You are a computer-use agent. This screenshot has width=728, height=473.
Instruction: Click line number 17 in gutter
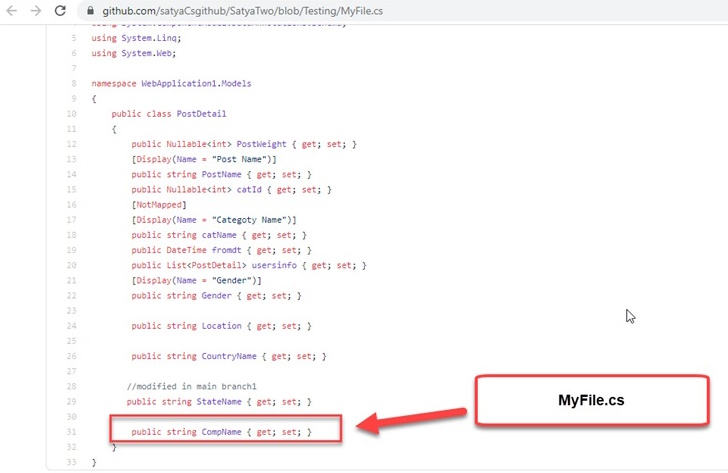72,220
